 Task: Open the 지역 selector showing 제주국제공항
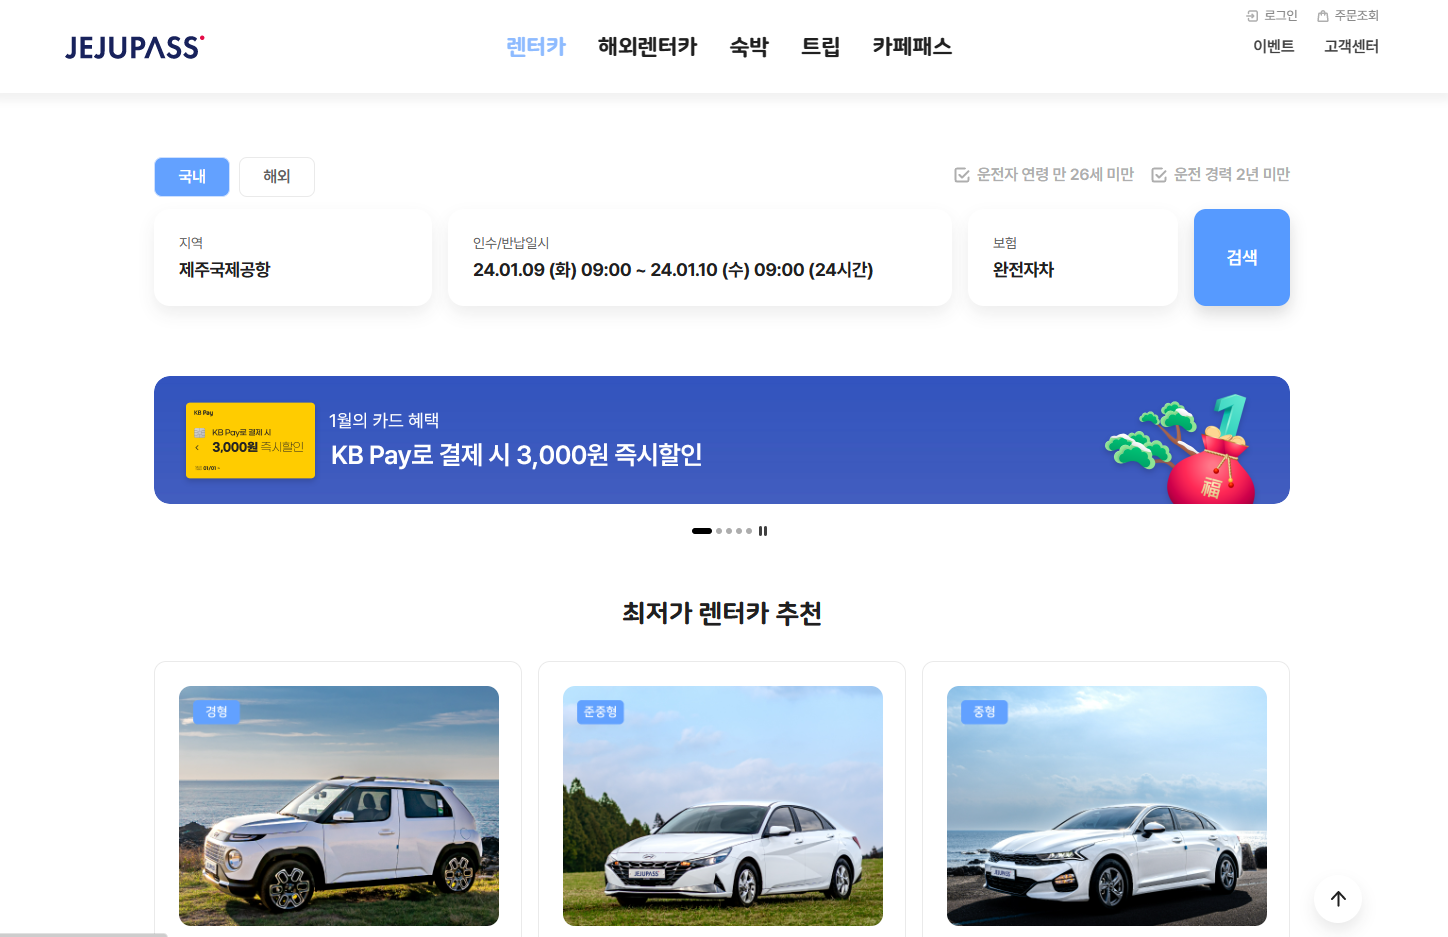[x=292, y=257]
